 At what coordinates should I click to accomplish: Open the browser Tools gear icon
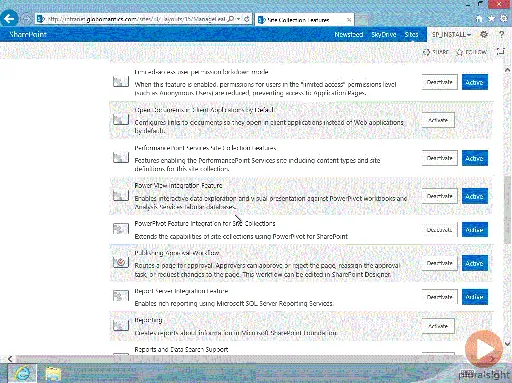click(x=504, y=19)
